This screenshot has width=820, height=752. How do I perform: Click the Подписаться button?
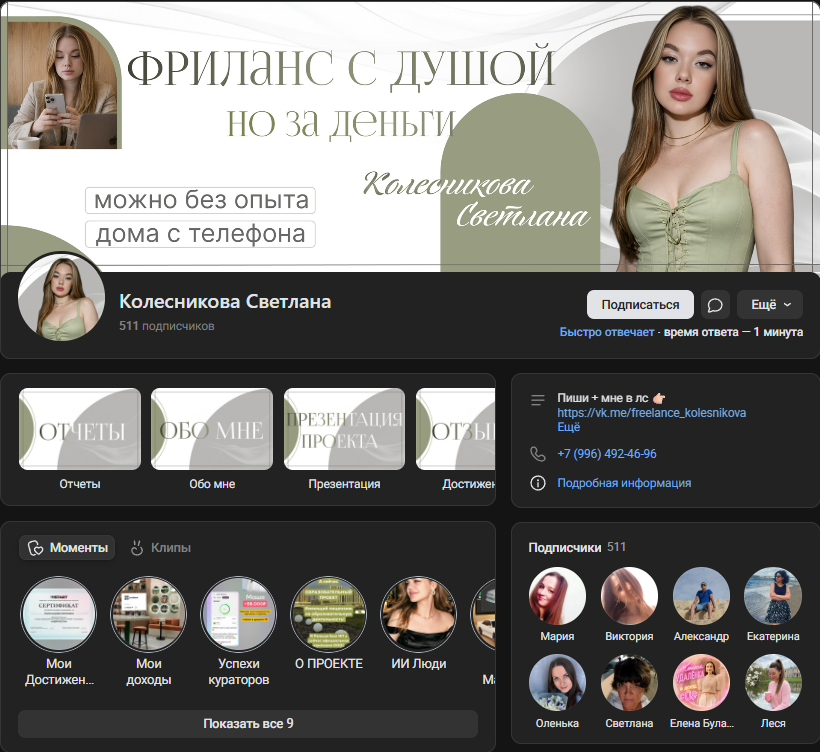tap(640, 304)
